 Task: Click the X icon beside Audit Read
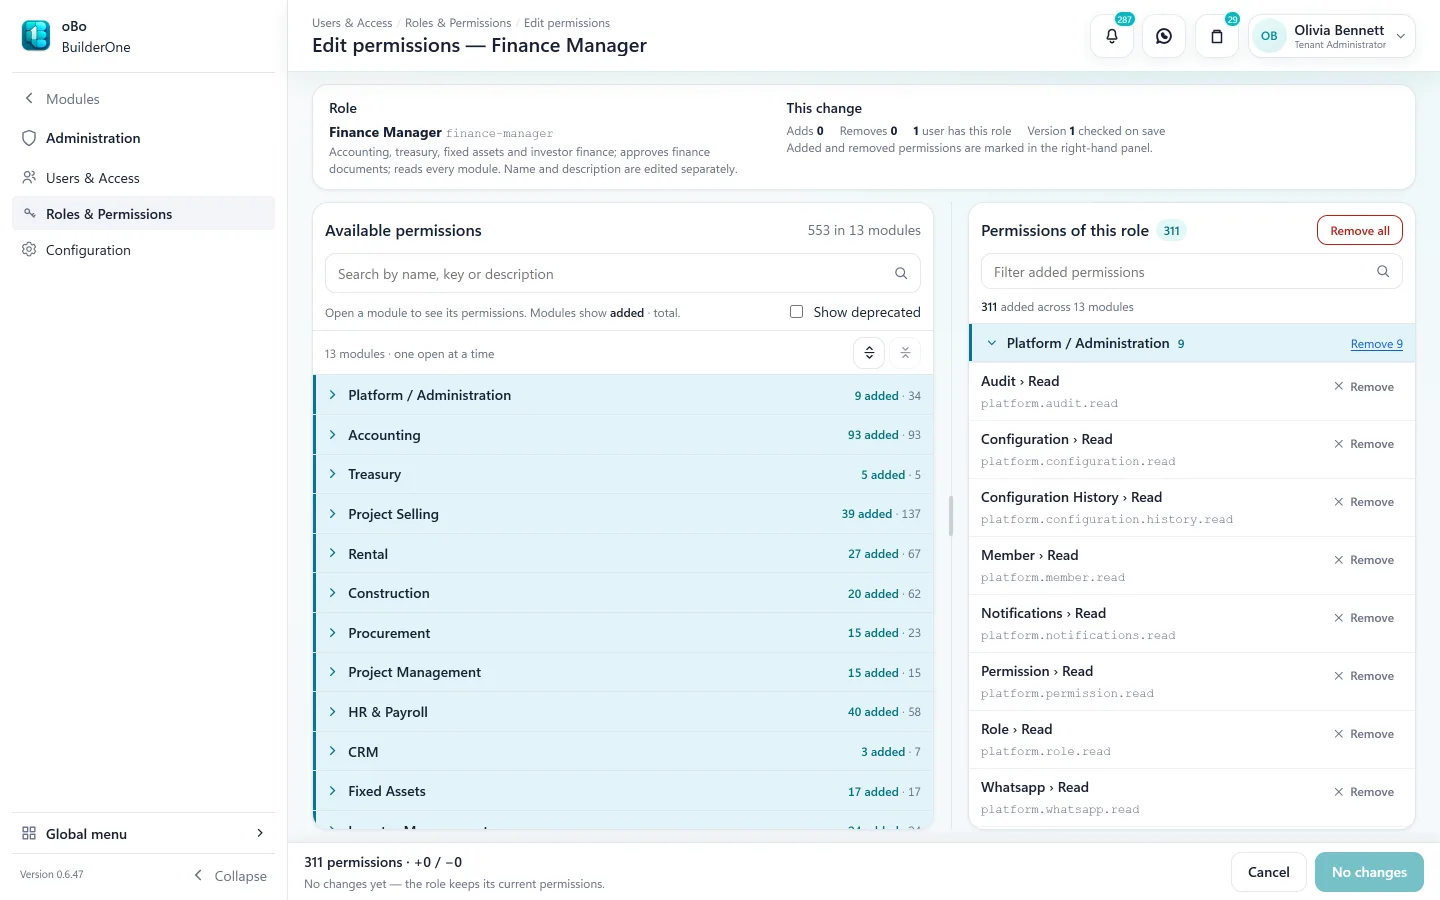1339,386
